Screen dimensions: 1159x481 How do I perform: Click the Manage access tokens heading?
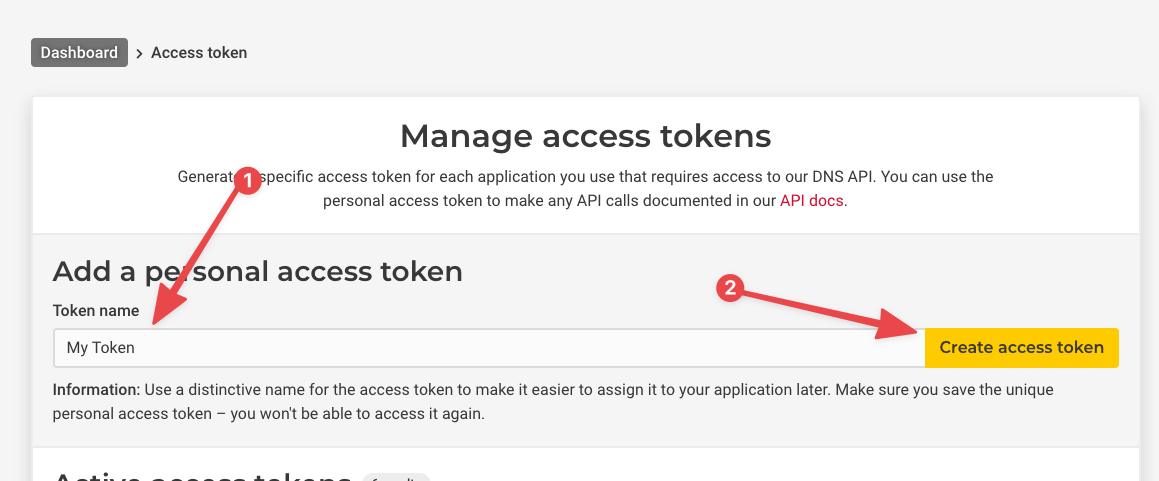click(585, 136)
